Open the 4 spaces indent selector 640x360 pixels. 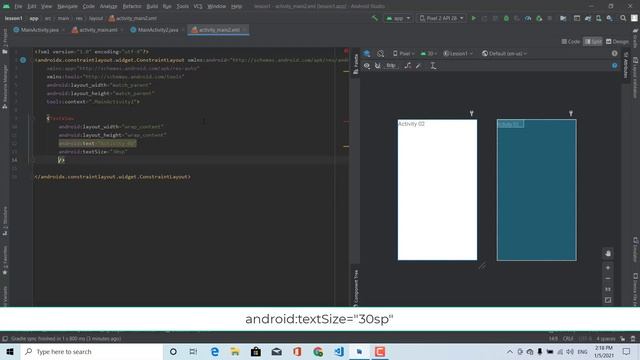click(x=606, y=339)
